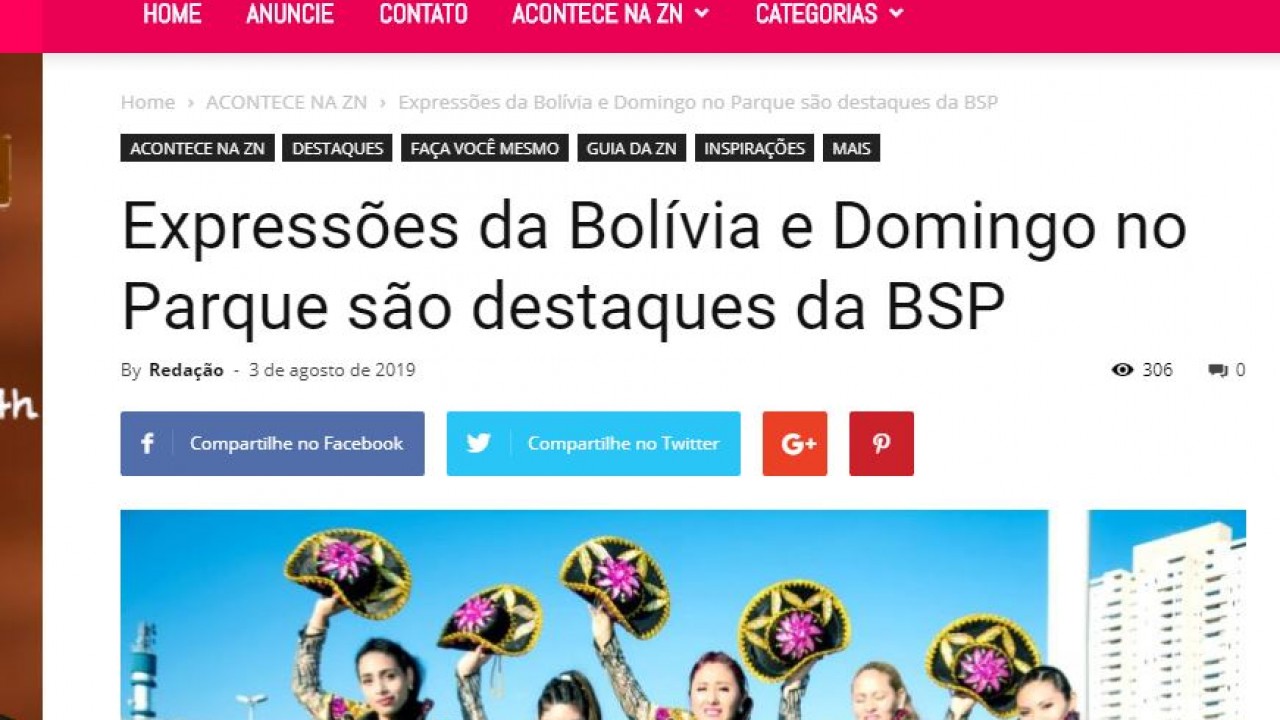Go to the ANUNCIE page
Screen dimensions: 1280x720
coord(290,14)
